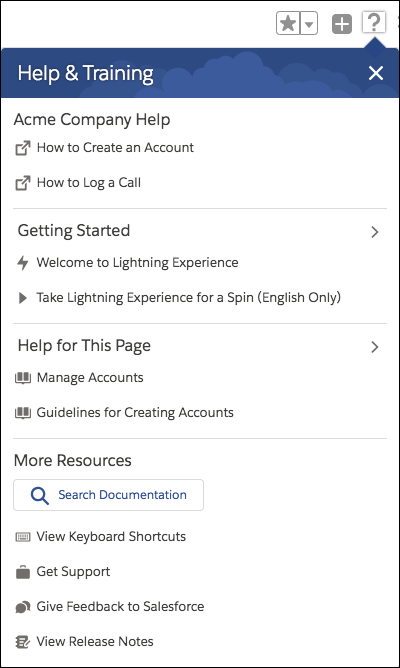Click chat bubbles icon beside Give Feedback
This screenshot has width=400, height=668.
pos(23,607)
